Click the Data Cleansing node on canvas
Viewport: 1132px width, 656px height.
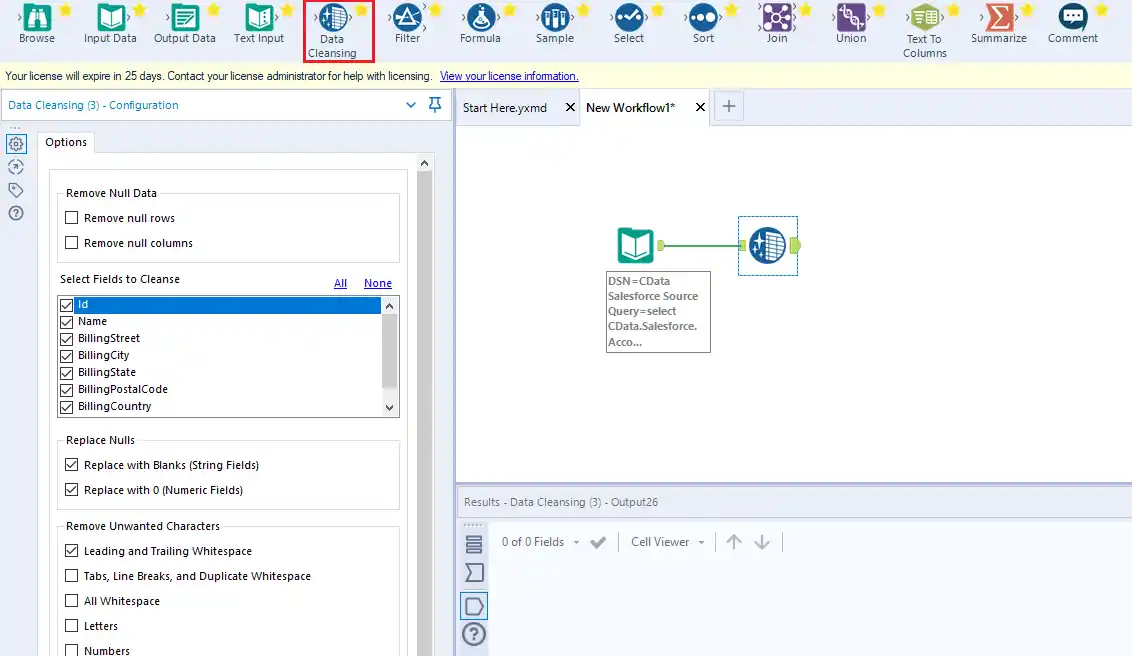click(767, 246)
